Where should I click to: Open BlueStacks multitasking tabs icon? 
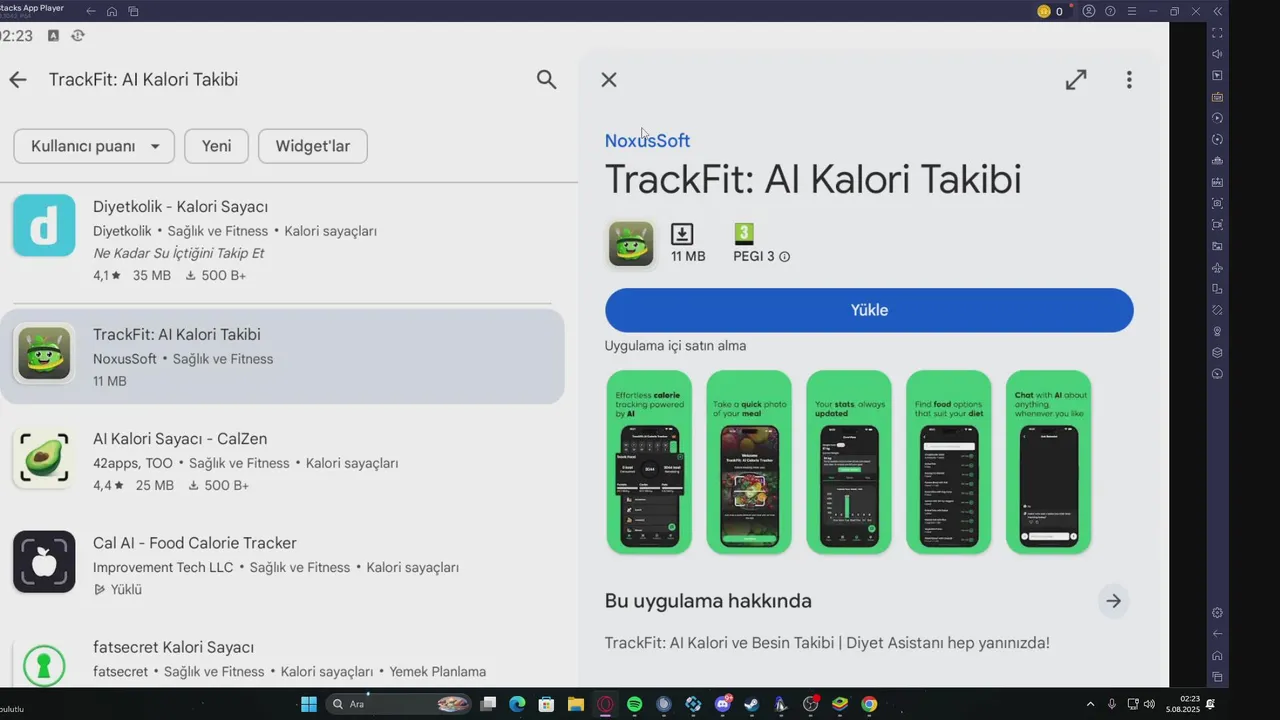click(133, 11)
